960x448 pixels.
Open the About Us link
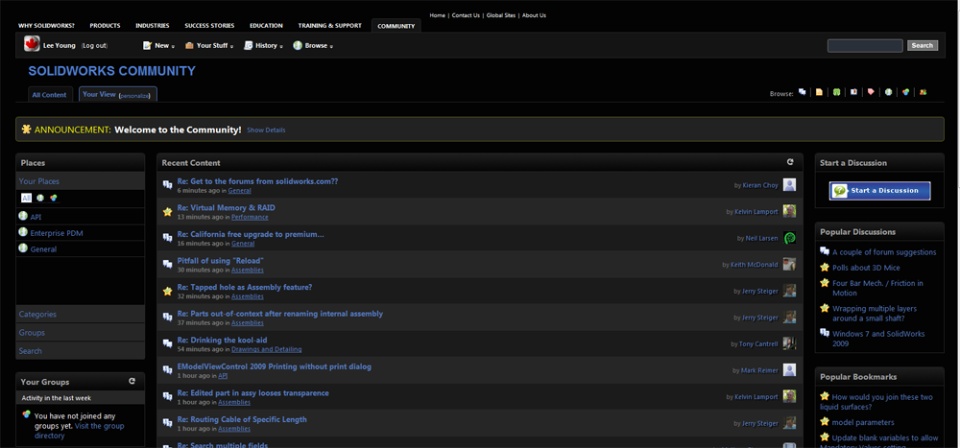[534, 15]
